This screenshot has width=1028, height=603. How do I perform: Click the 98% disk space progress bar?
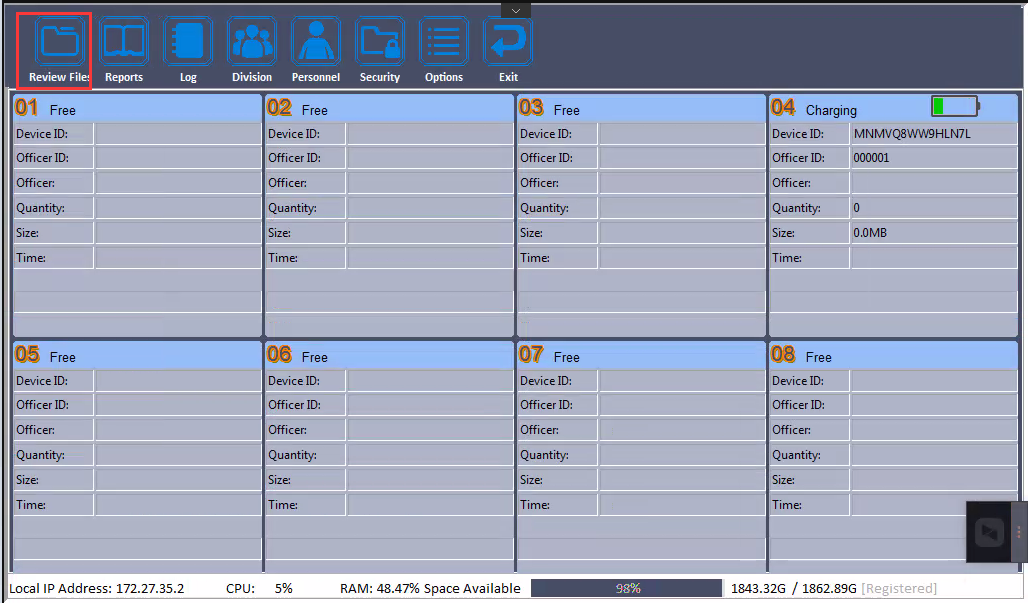point(626,588)
